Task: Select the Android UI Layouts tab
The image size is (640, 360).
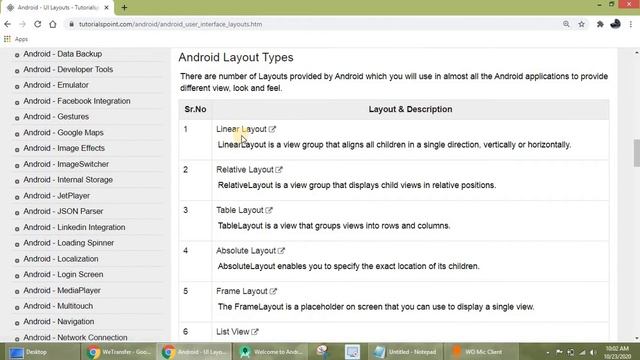Action: click(57, 7)
